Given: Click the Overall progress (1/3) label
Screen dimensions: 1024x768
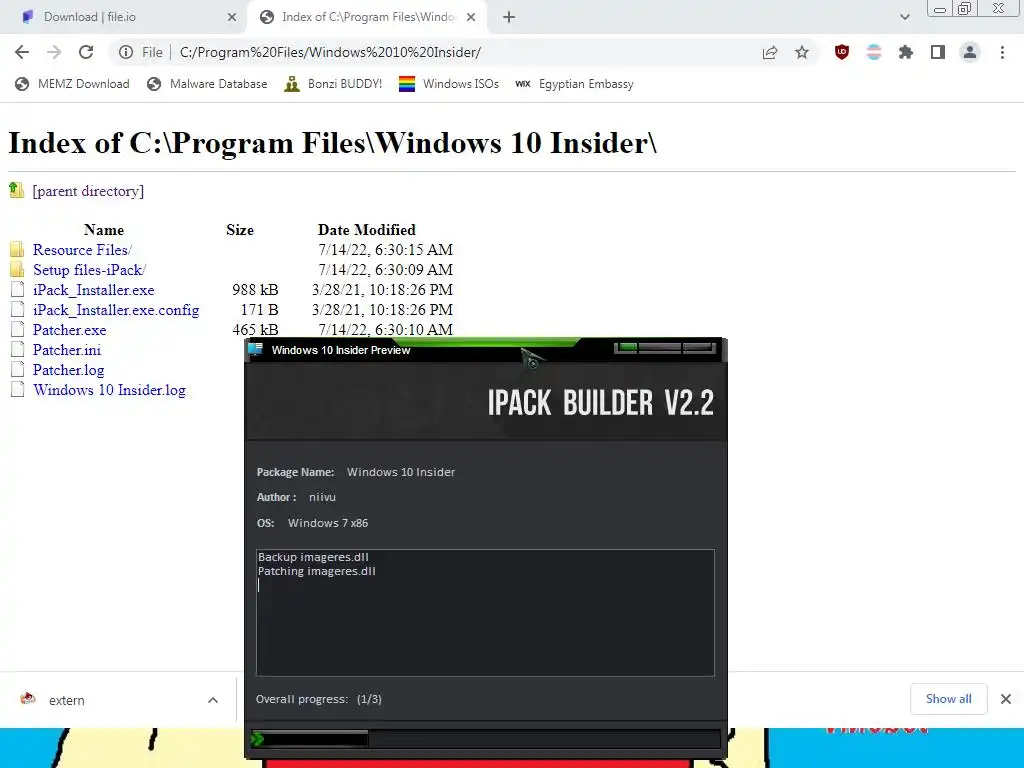Looking at the screenshot, I should coord(319,699).
